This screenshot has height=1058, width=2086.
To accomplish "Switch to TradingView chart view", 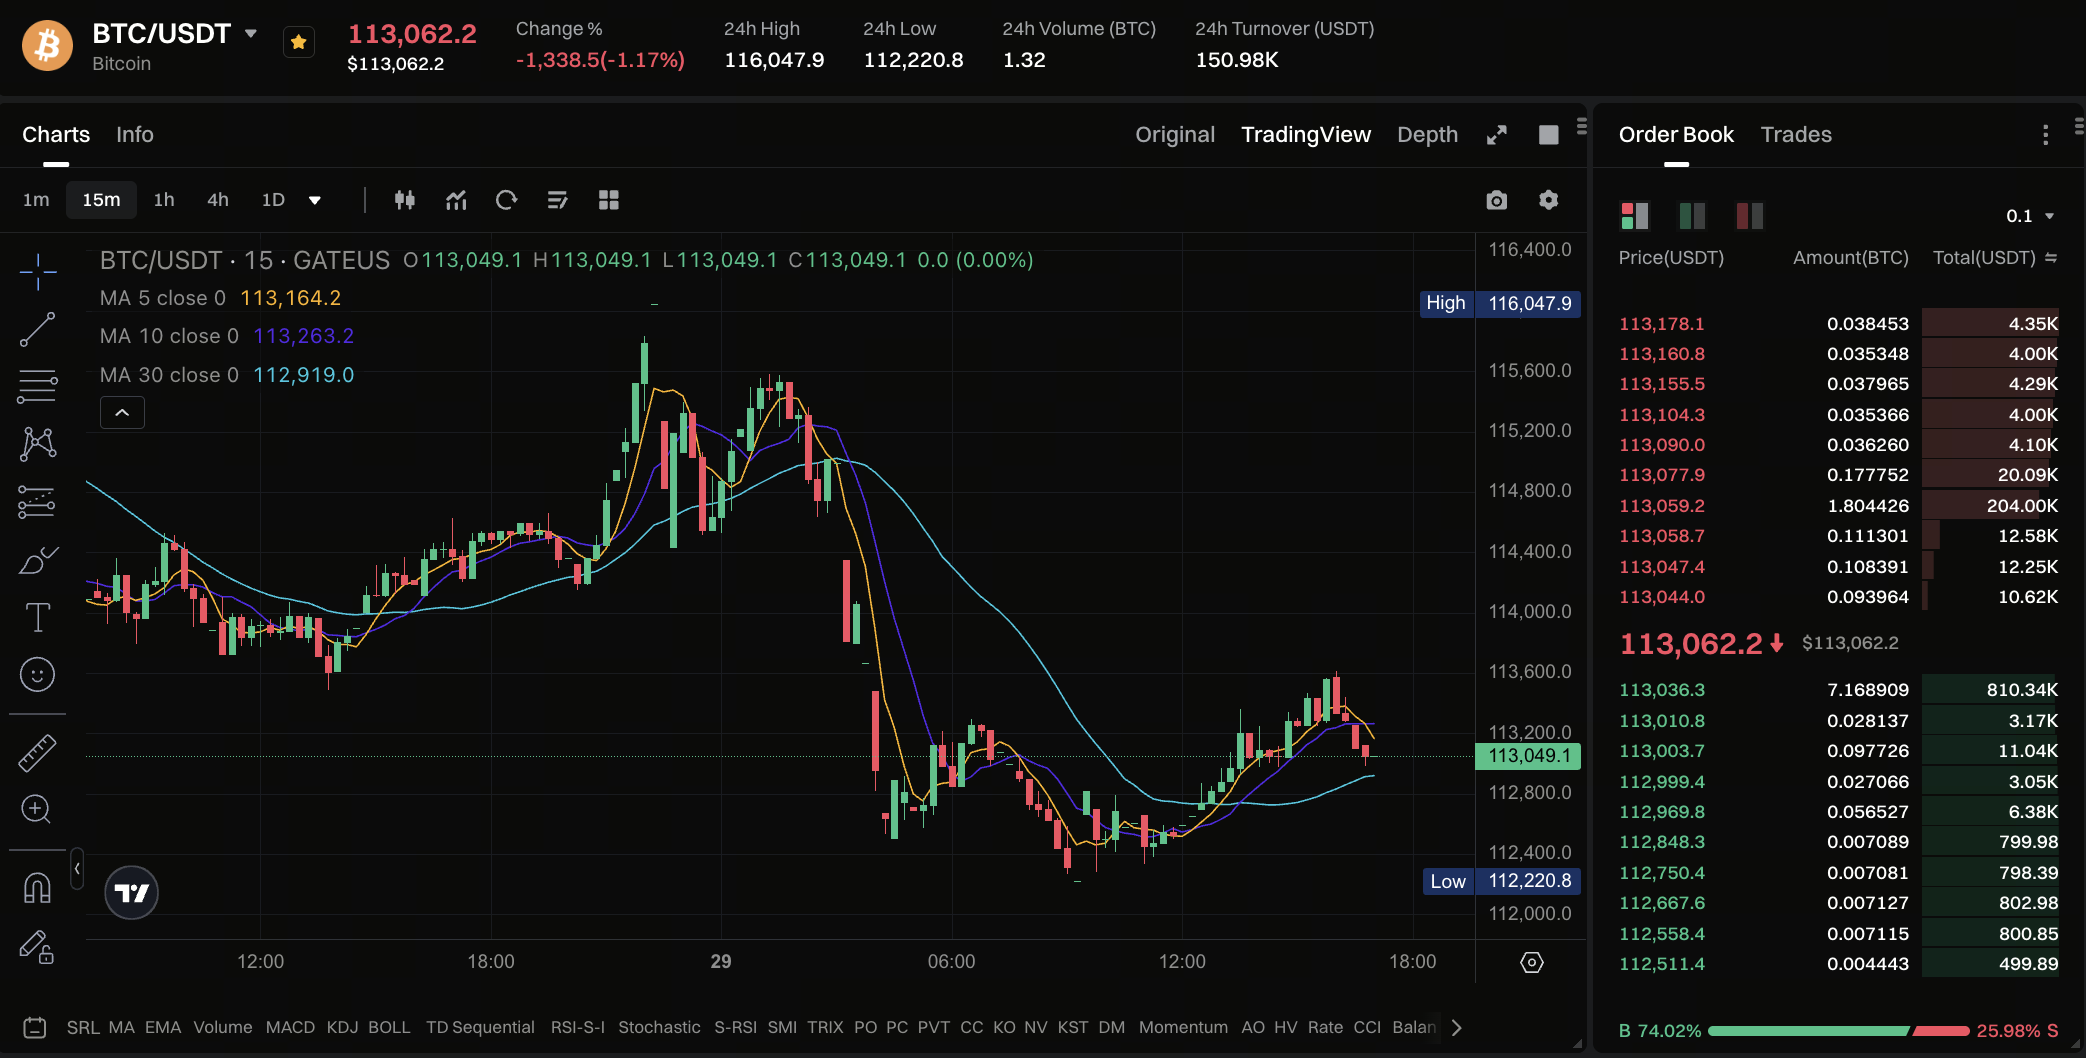I will (1306, 134).
